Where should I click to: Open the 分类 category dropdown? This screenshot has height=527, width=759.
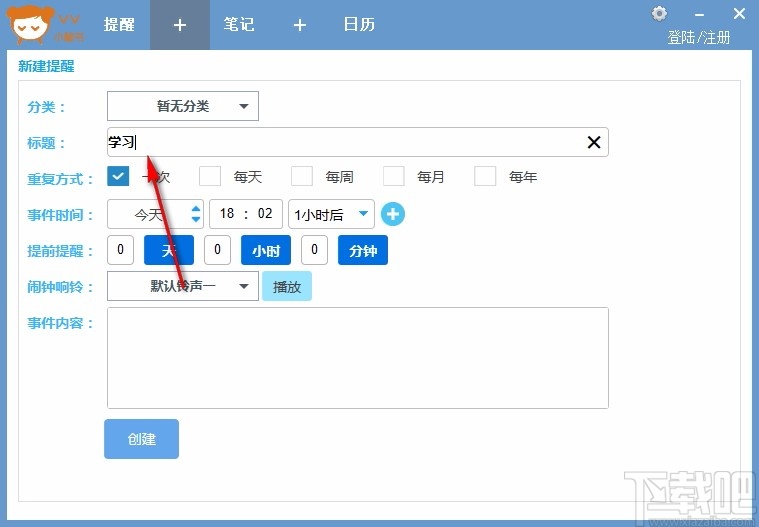pyautogui.click(x=183, y=106)
